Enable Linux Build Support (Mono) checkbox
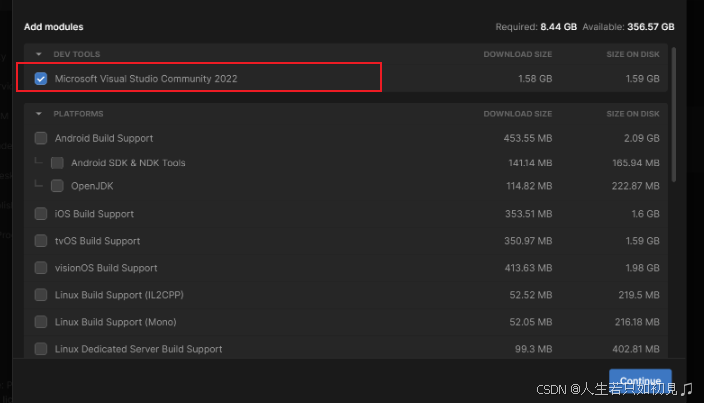 [x=41, y=322]
